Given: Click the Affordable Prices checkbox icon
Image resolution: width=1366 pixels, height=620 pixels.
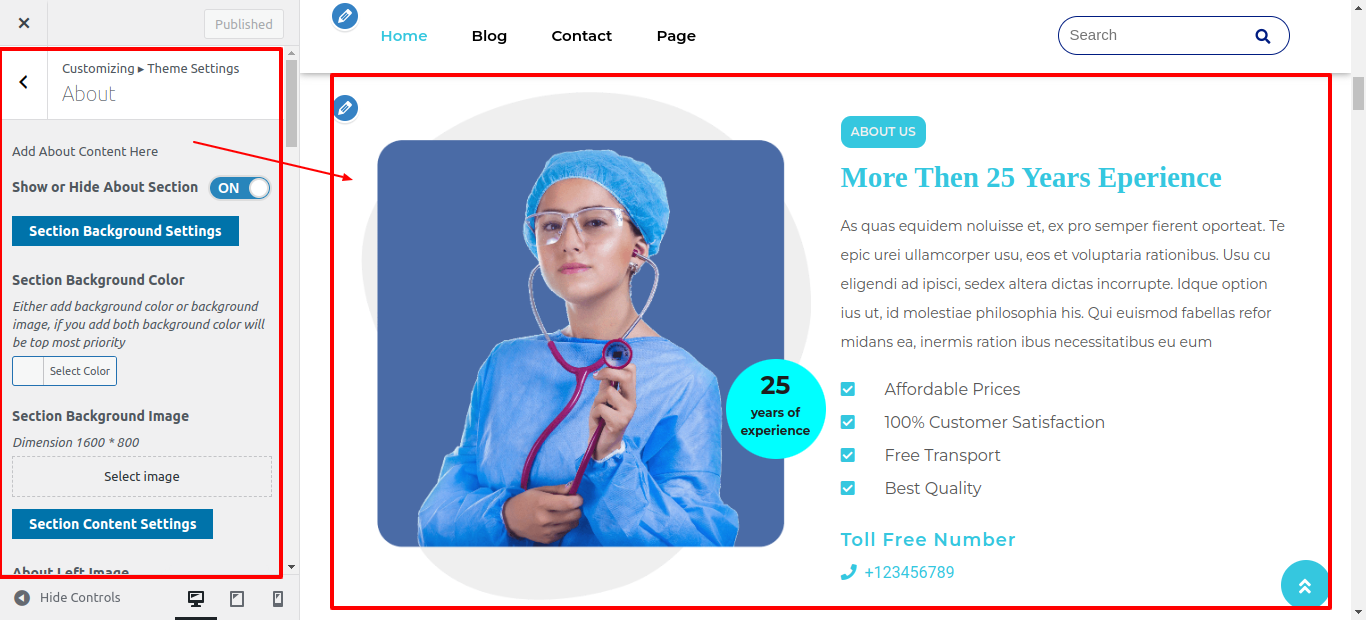Looking at the screenshot, I should point(848,389).
